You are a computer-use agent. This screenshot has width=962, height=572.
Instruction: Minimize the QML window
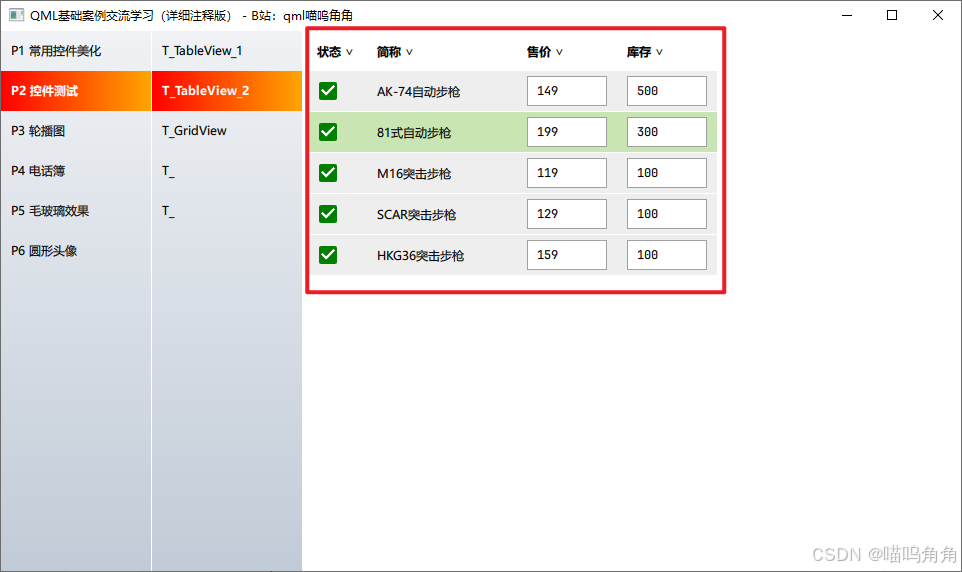[847, 15]
